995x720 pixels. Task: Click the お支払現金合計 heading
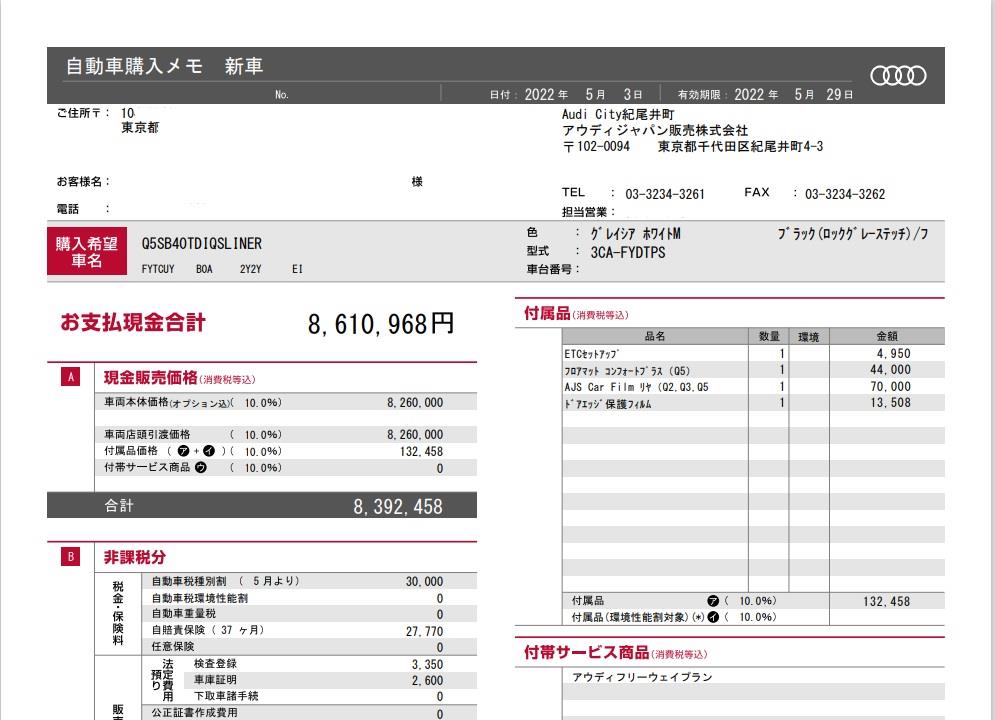click(x=133, y=322)
